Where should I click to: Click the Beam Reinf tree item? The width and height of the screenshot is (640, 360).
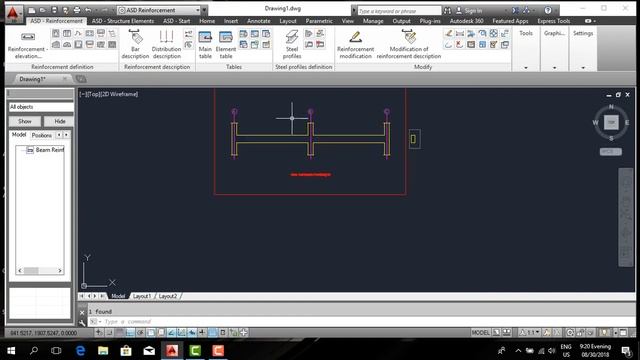tap(45, 150)
